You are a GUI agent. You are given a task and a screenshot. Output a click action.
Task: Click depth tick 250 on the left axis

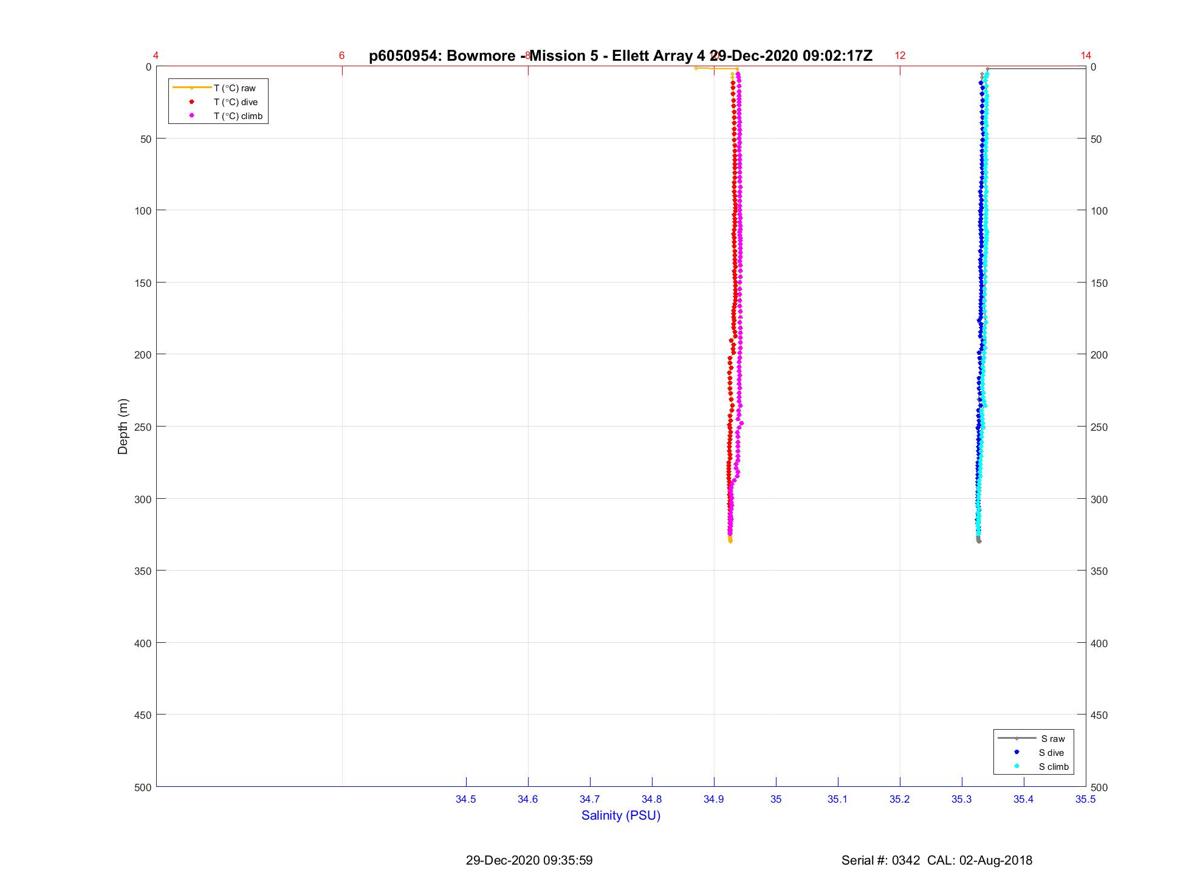point(142,427)
